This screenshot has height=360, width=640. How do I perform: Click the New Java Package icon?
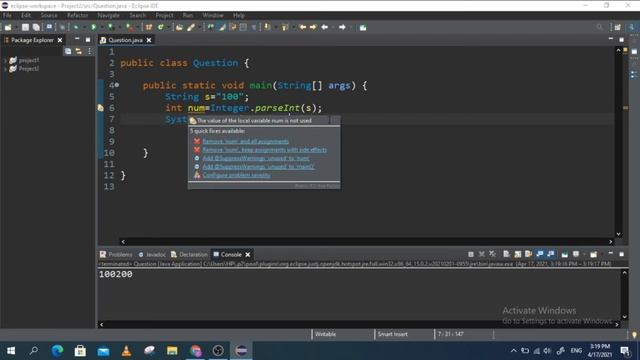pyautogui.click(x=149, y=27)
